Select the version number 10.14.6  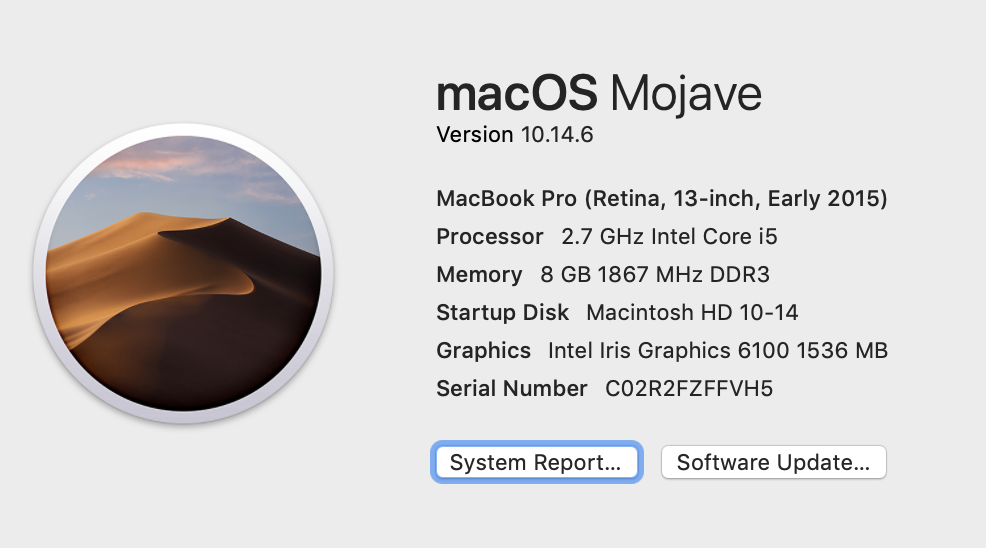(x=557, y=134)
